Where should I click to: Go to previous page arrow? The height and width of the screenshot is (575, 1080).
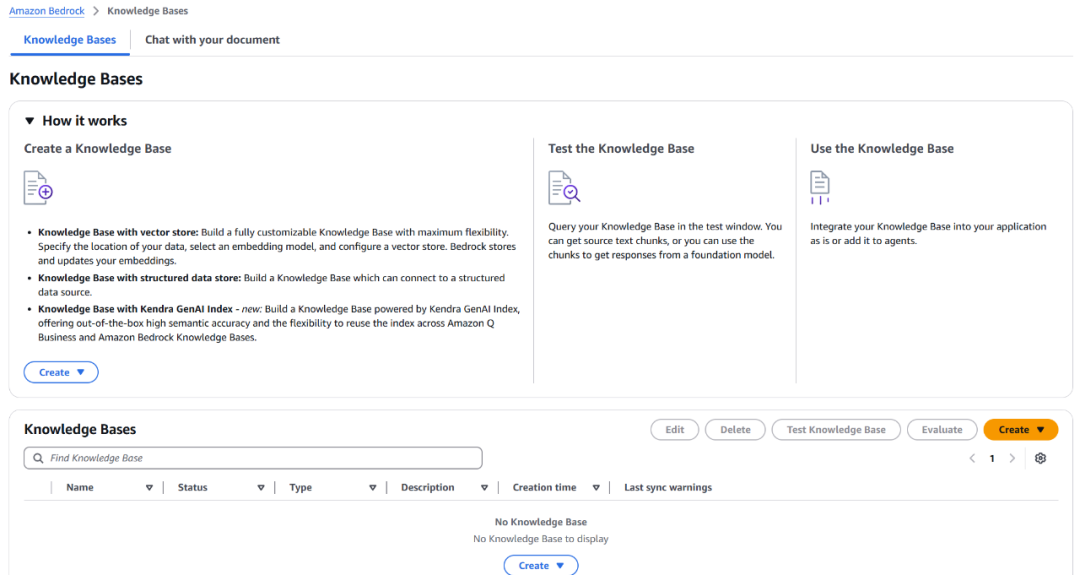click(972, 458)
